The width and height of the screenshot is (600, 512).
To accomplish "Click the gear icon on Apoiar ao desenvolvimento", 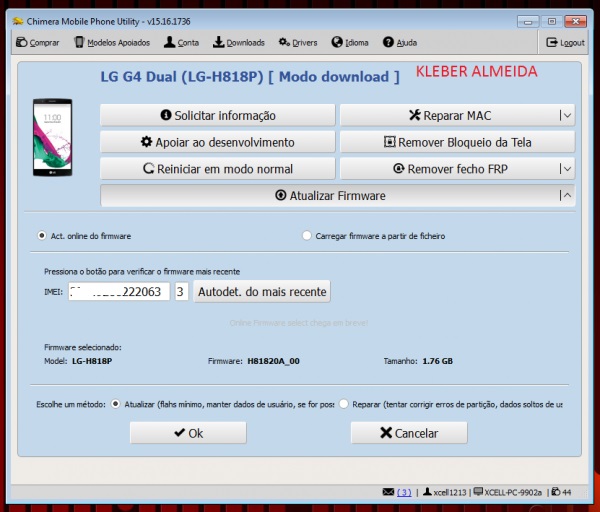I will tap(146, 142).
